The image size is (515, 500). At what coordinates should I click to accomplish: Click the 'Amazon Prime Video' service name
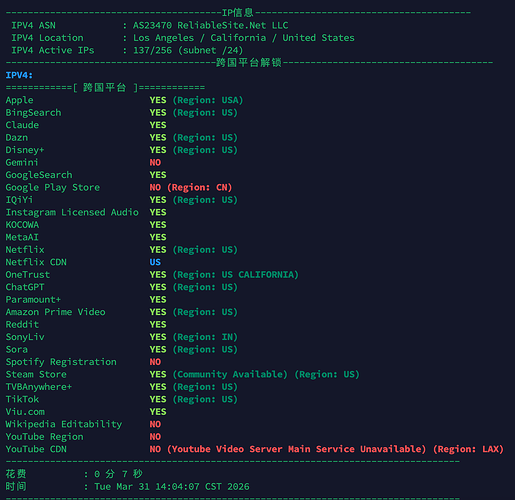coord(55,312)
